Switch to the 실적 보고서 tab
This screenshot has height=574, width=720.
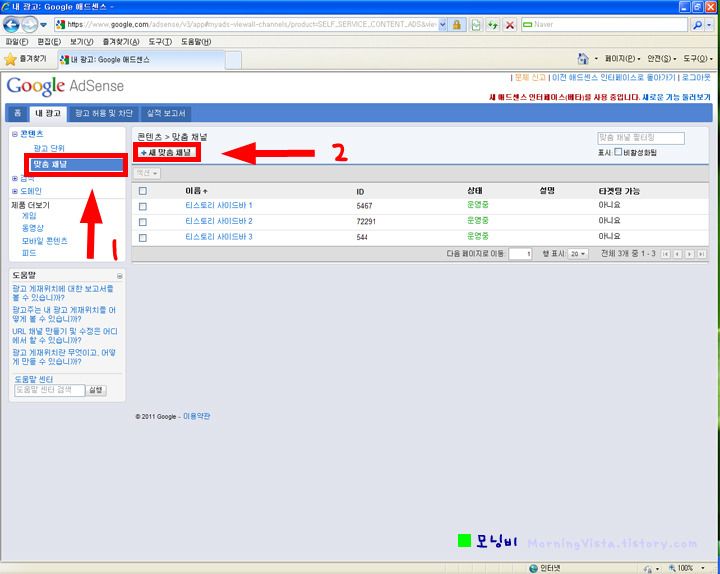[166, 113]
